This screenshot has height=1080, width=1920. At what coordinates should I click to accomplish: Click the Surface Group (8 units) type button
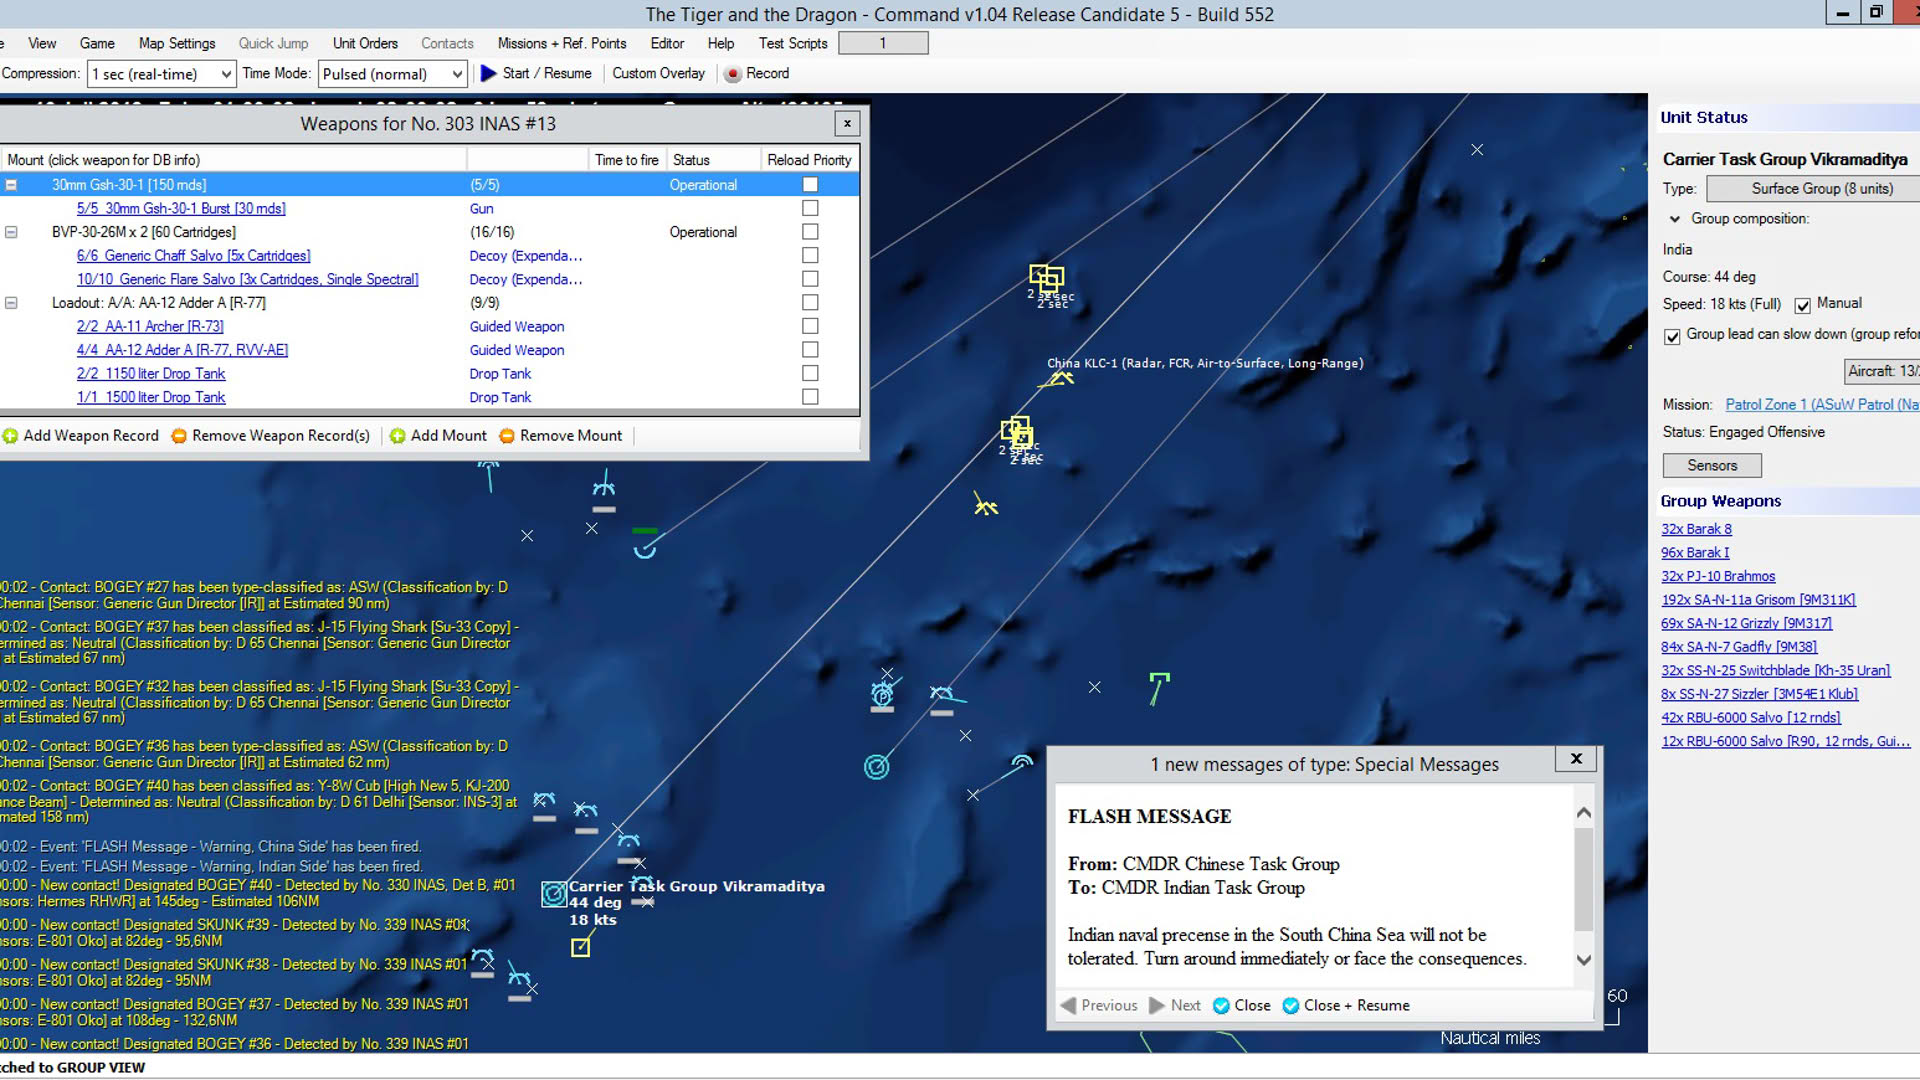[x=1815, y=188]
